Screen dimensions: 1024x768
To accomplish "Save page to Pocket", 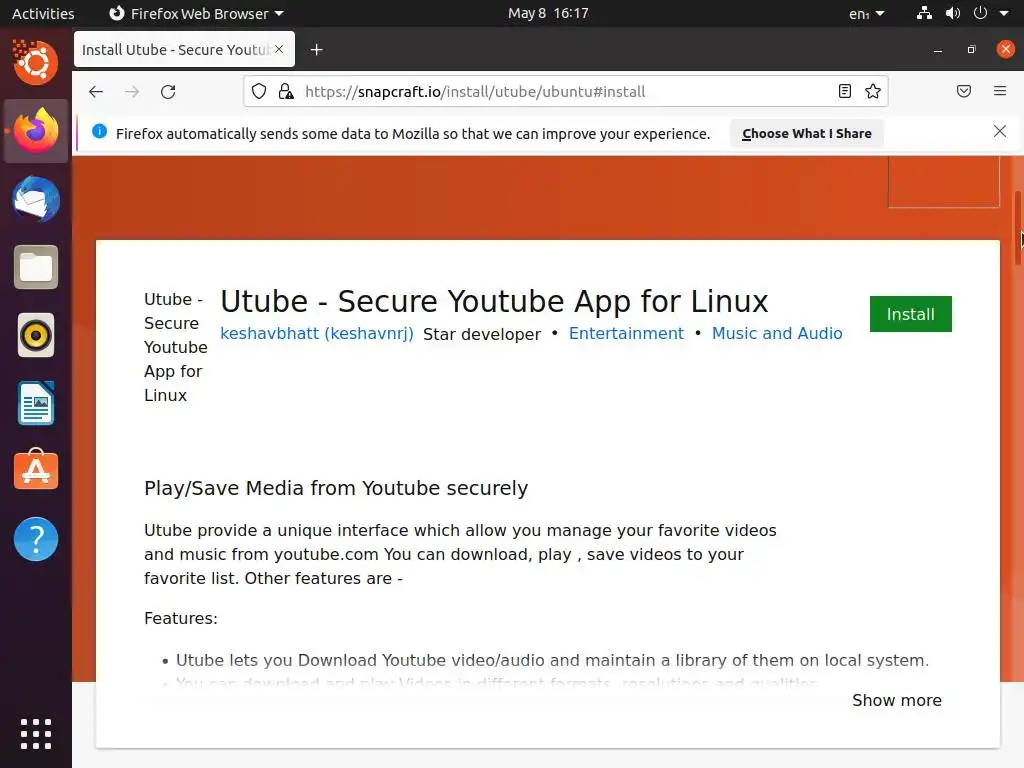I will (963, 91).
